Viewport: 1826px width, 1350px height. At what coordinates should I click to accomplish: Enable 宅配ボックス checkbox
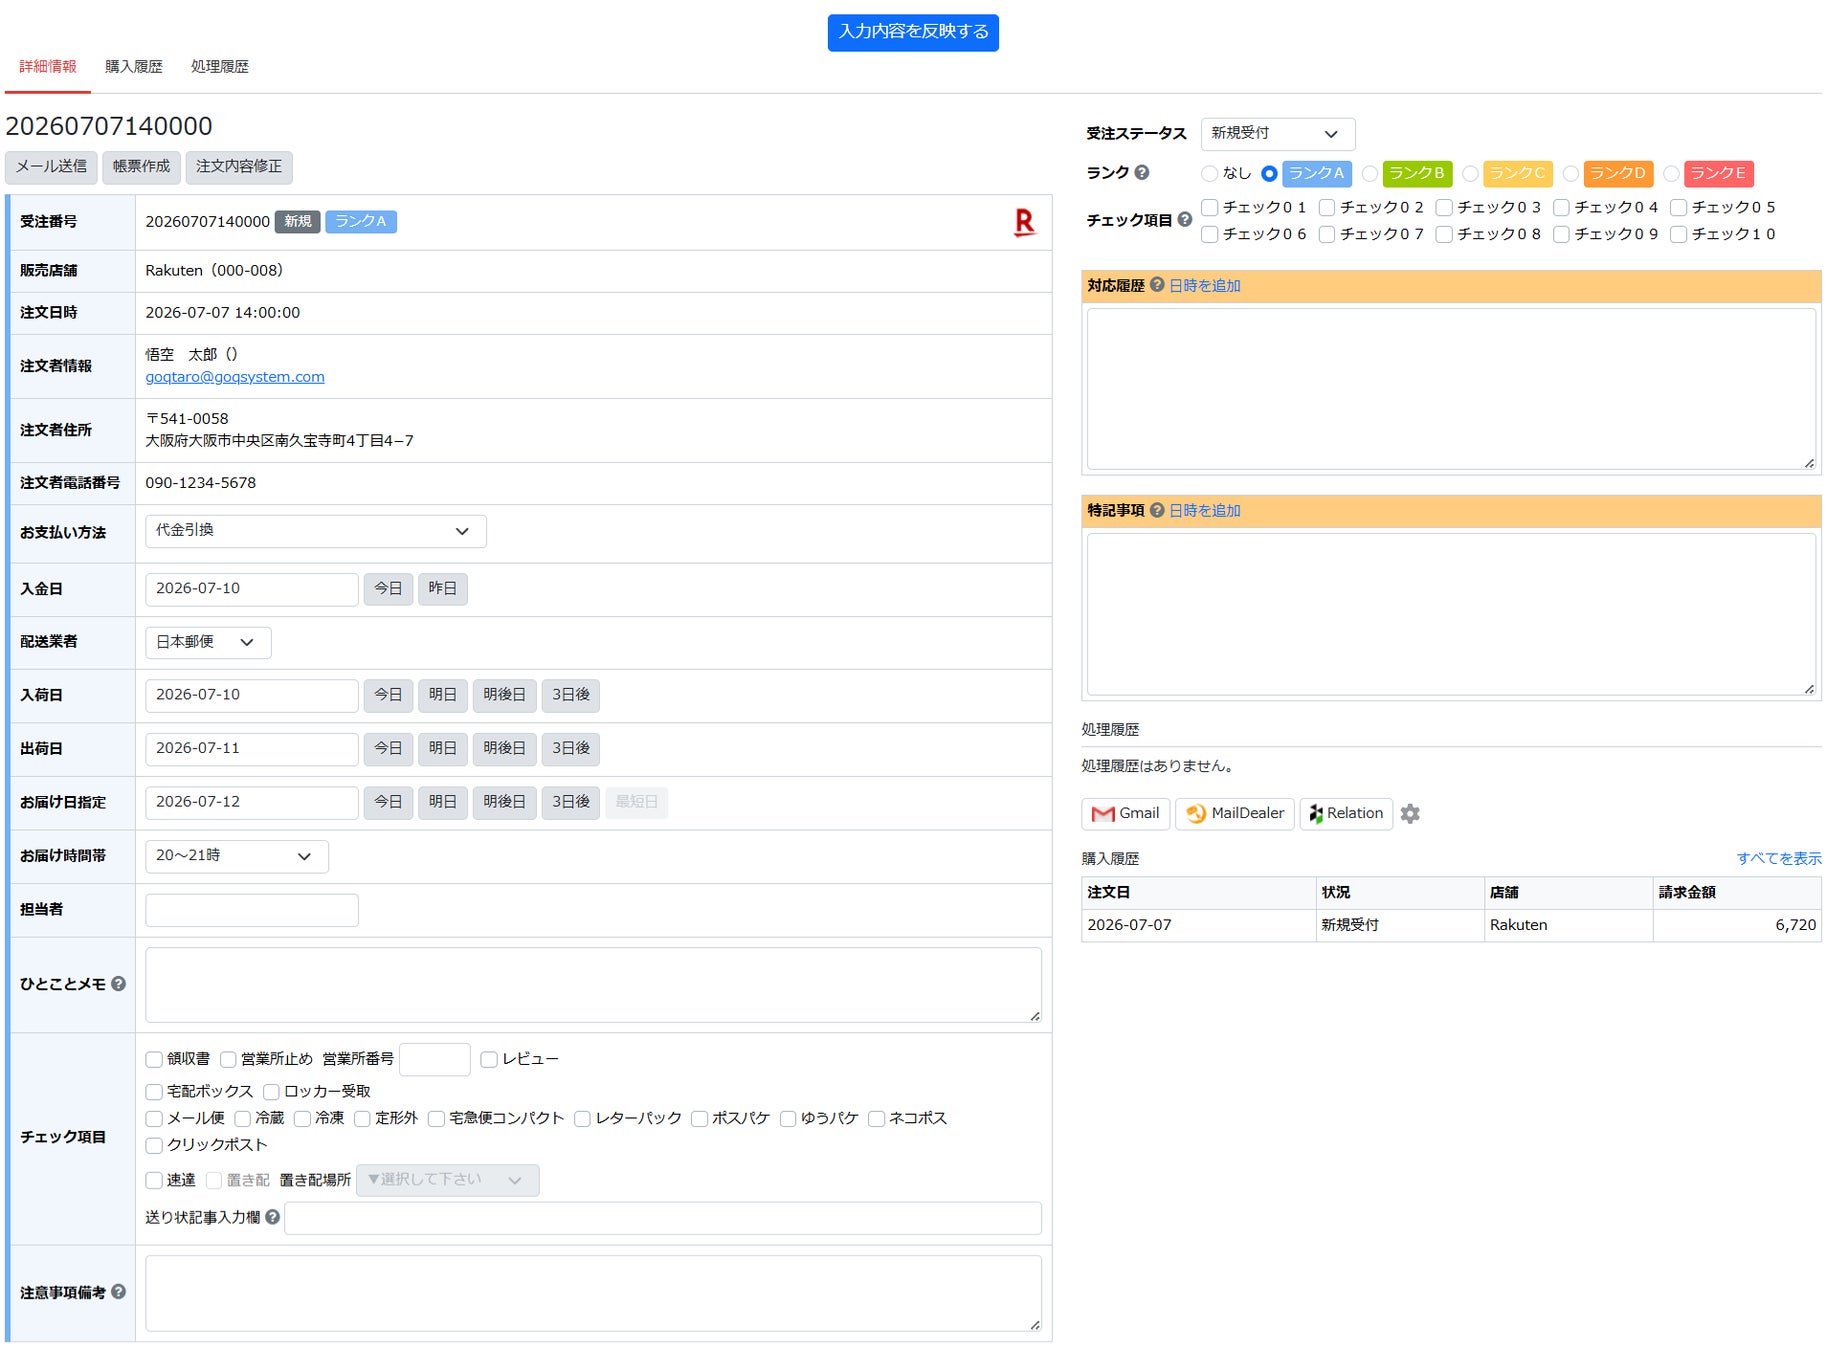pos(154,1092)
